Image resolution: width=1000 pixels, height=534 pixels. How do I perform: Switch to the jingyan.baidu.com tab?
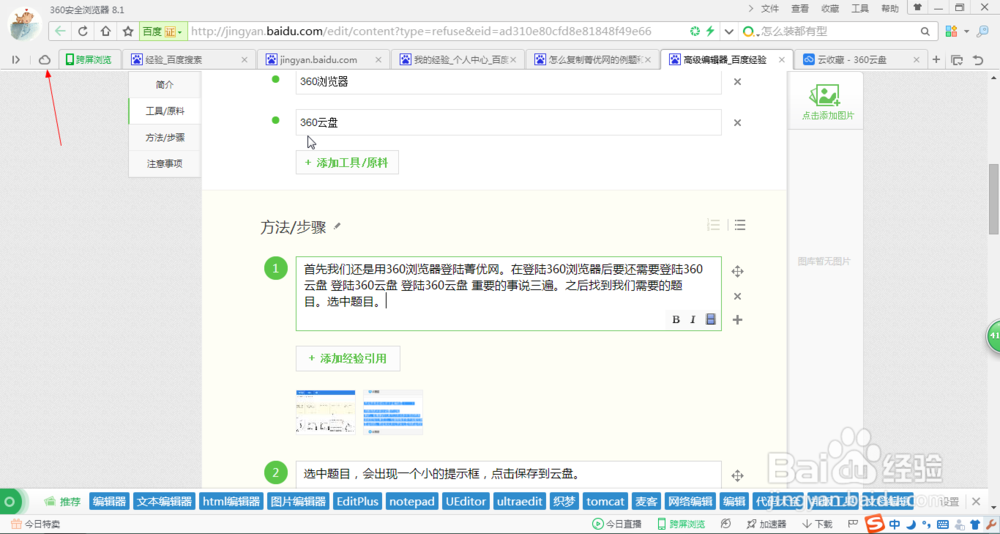(x=323, y=60)
